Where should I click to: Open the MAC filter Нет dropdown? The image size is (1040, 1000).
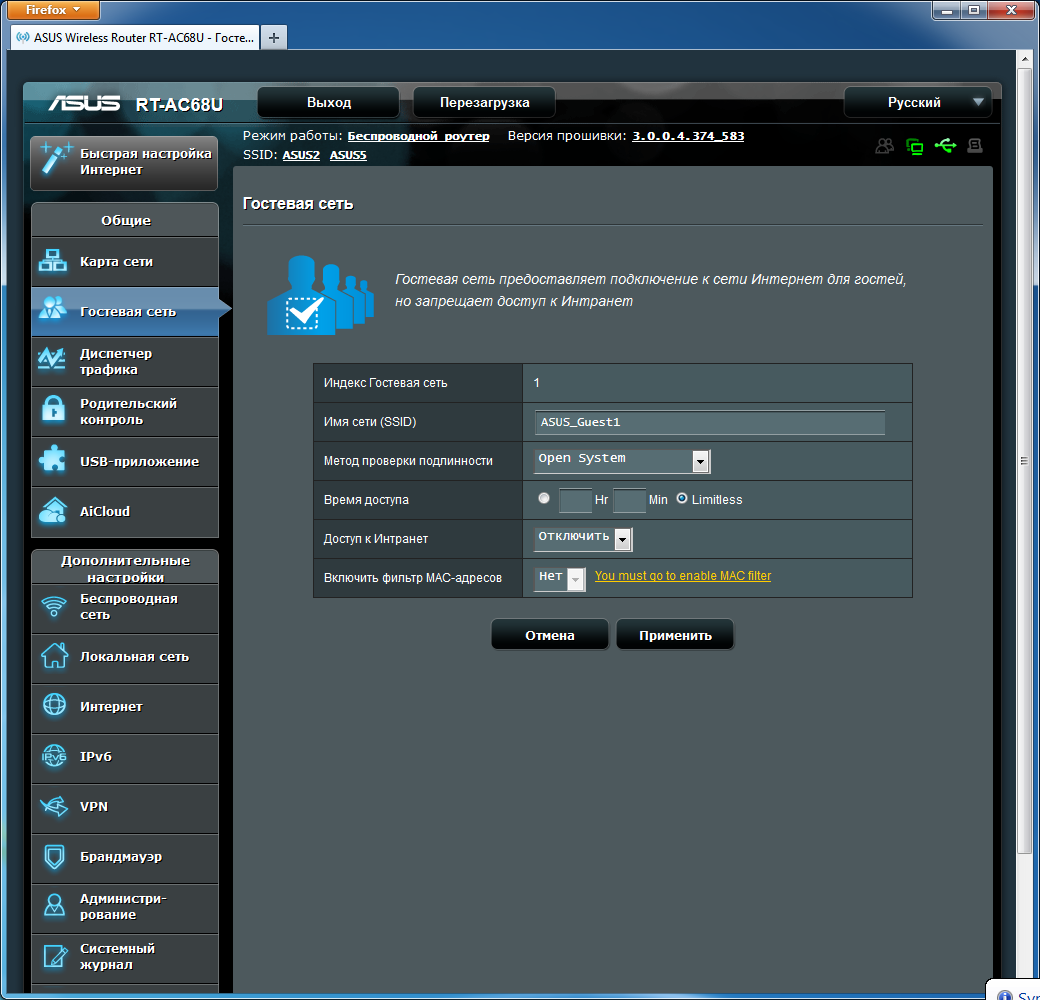(x=560, y=578)
